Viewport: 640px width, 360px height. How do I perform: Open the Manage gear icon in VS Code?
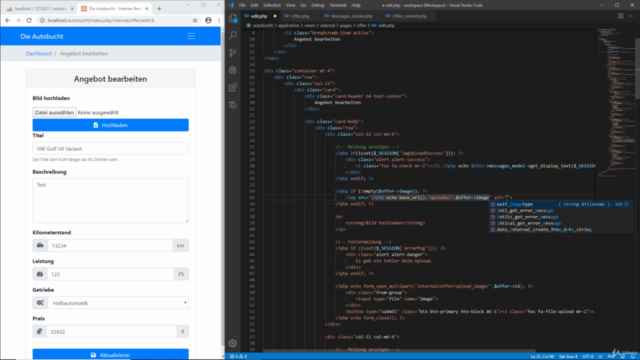[233, 343]
